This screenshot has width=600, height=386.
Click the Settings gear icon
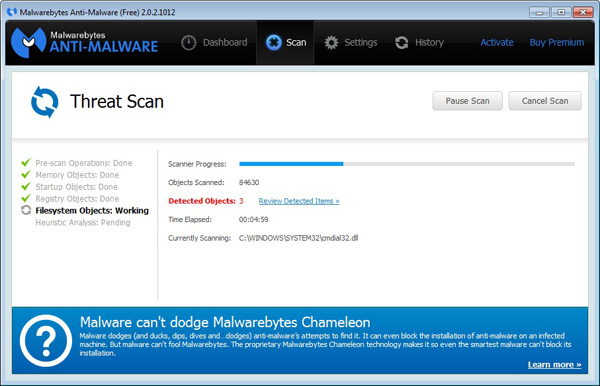click(x=331, y=42)
